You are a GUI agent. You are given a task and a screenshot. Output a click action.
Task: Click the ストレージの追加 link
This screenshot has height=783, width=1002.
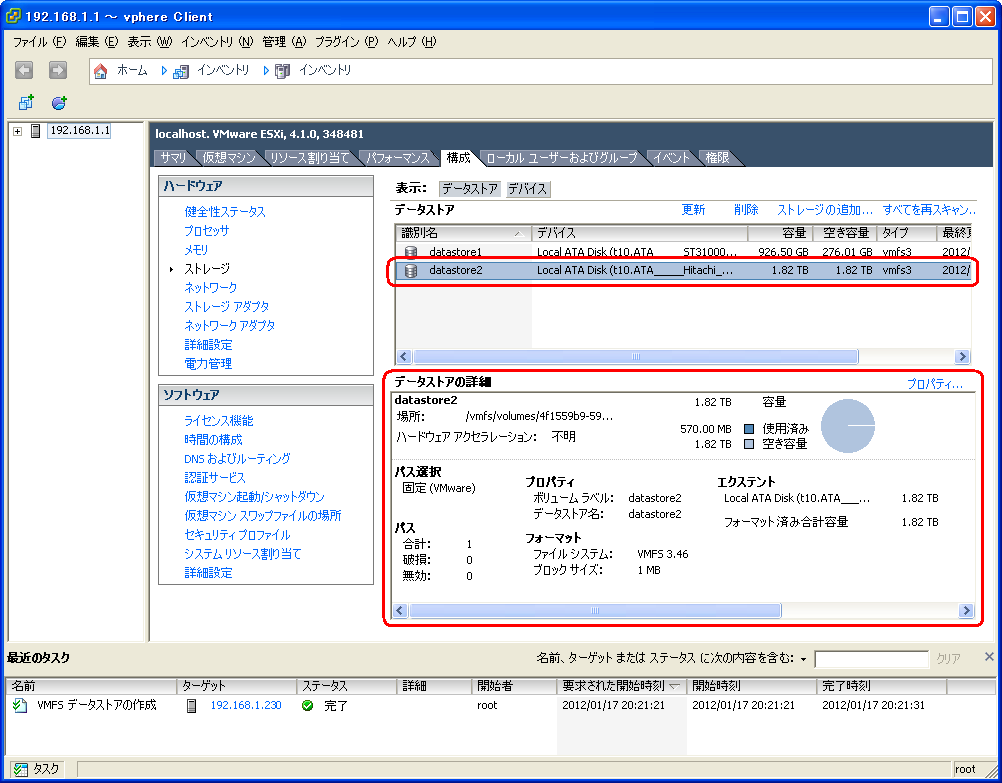pos(824,210)
